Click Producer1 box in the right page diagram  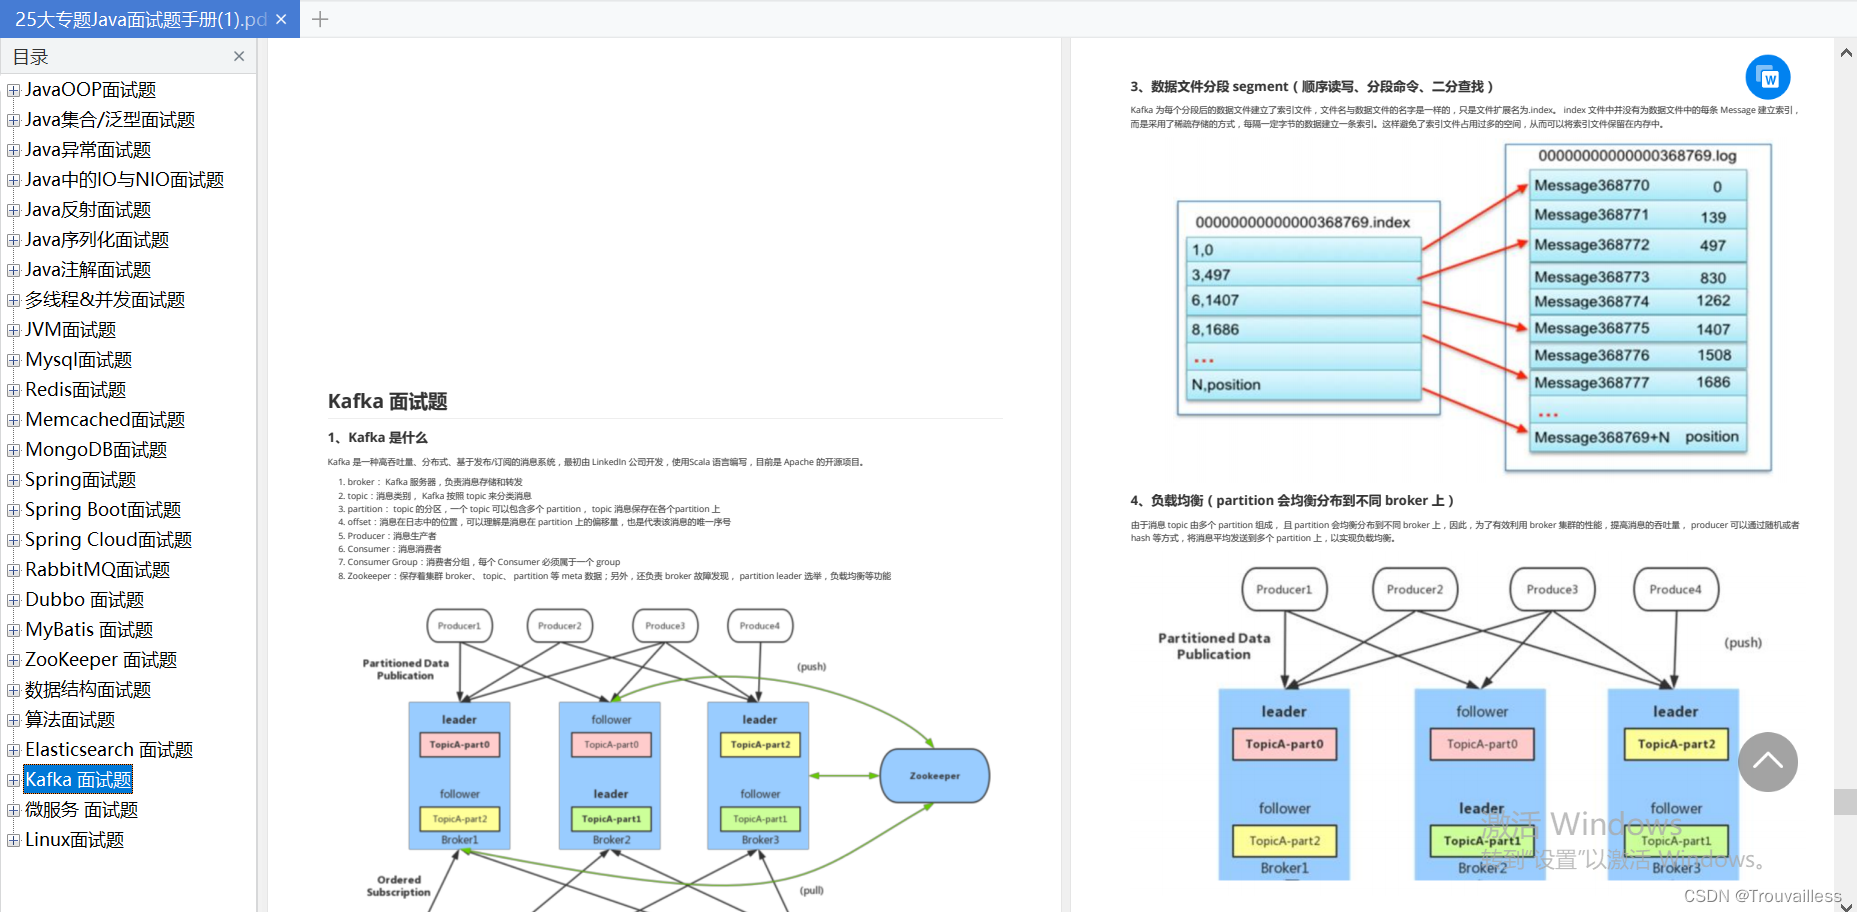tap(1284, 589)
